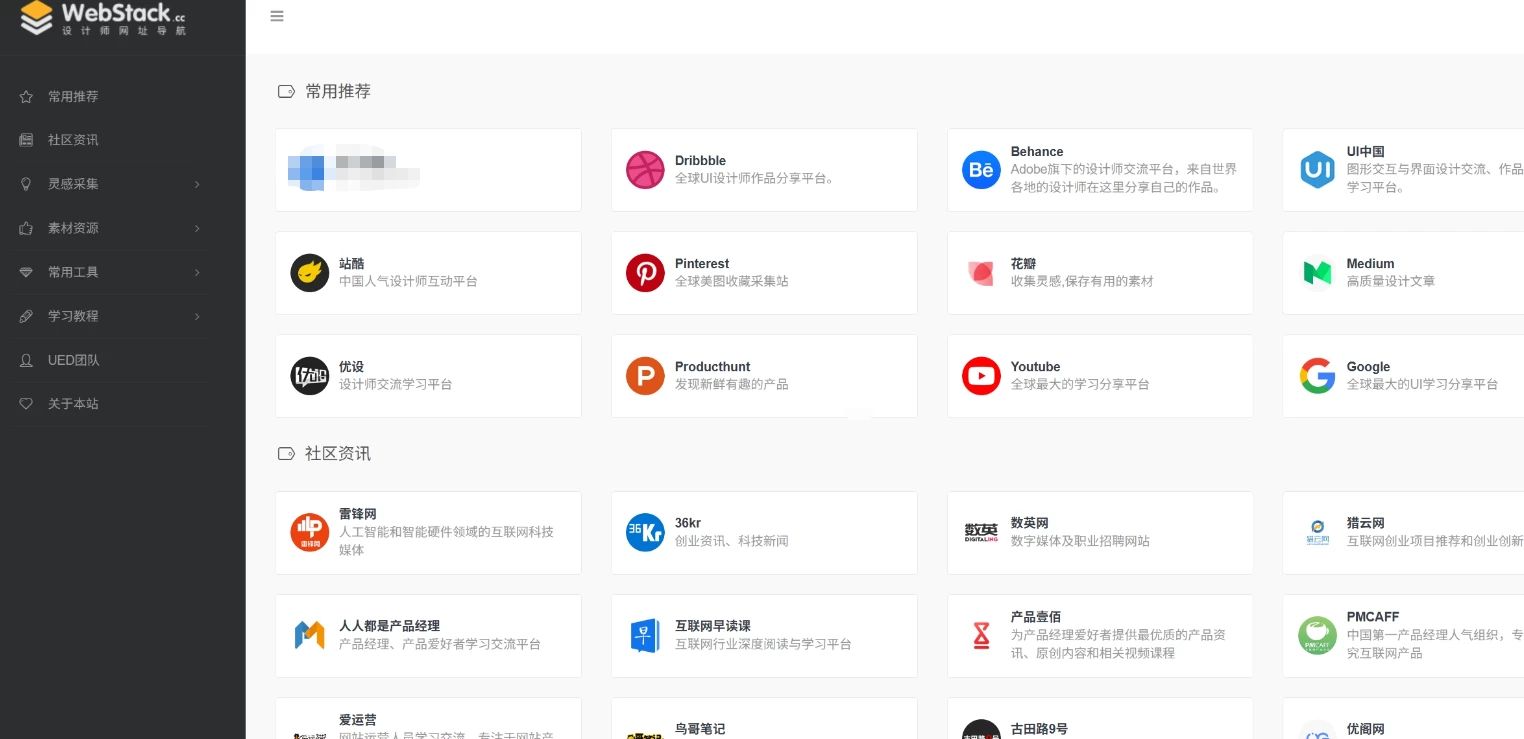The width and height of the screenshot is (1524, 739).
Task: Click the Youtube icon
Action: coord(981,375)
